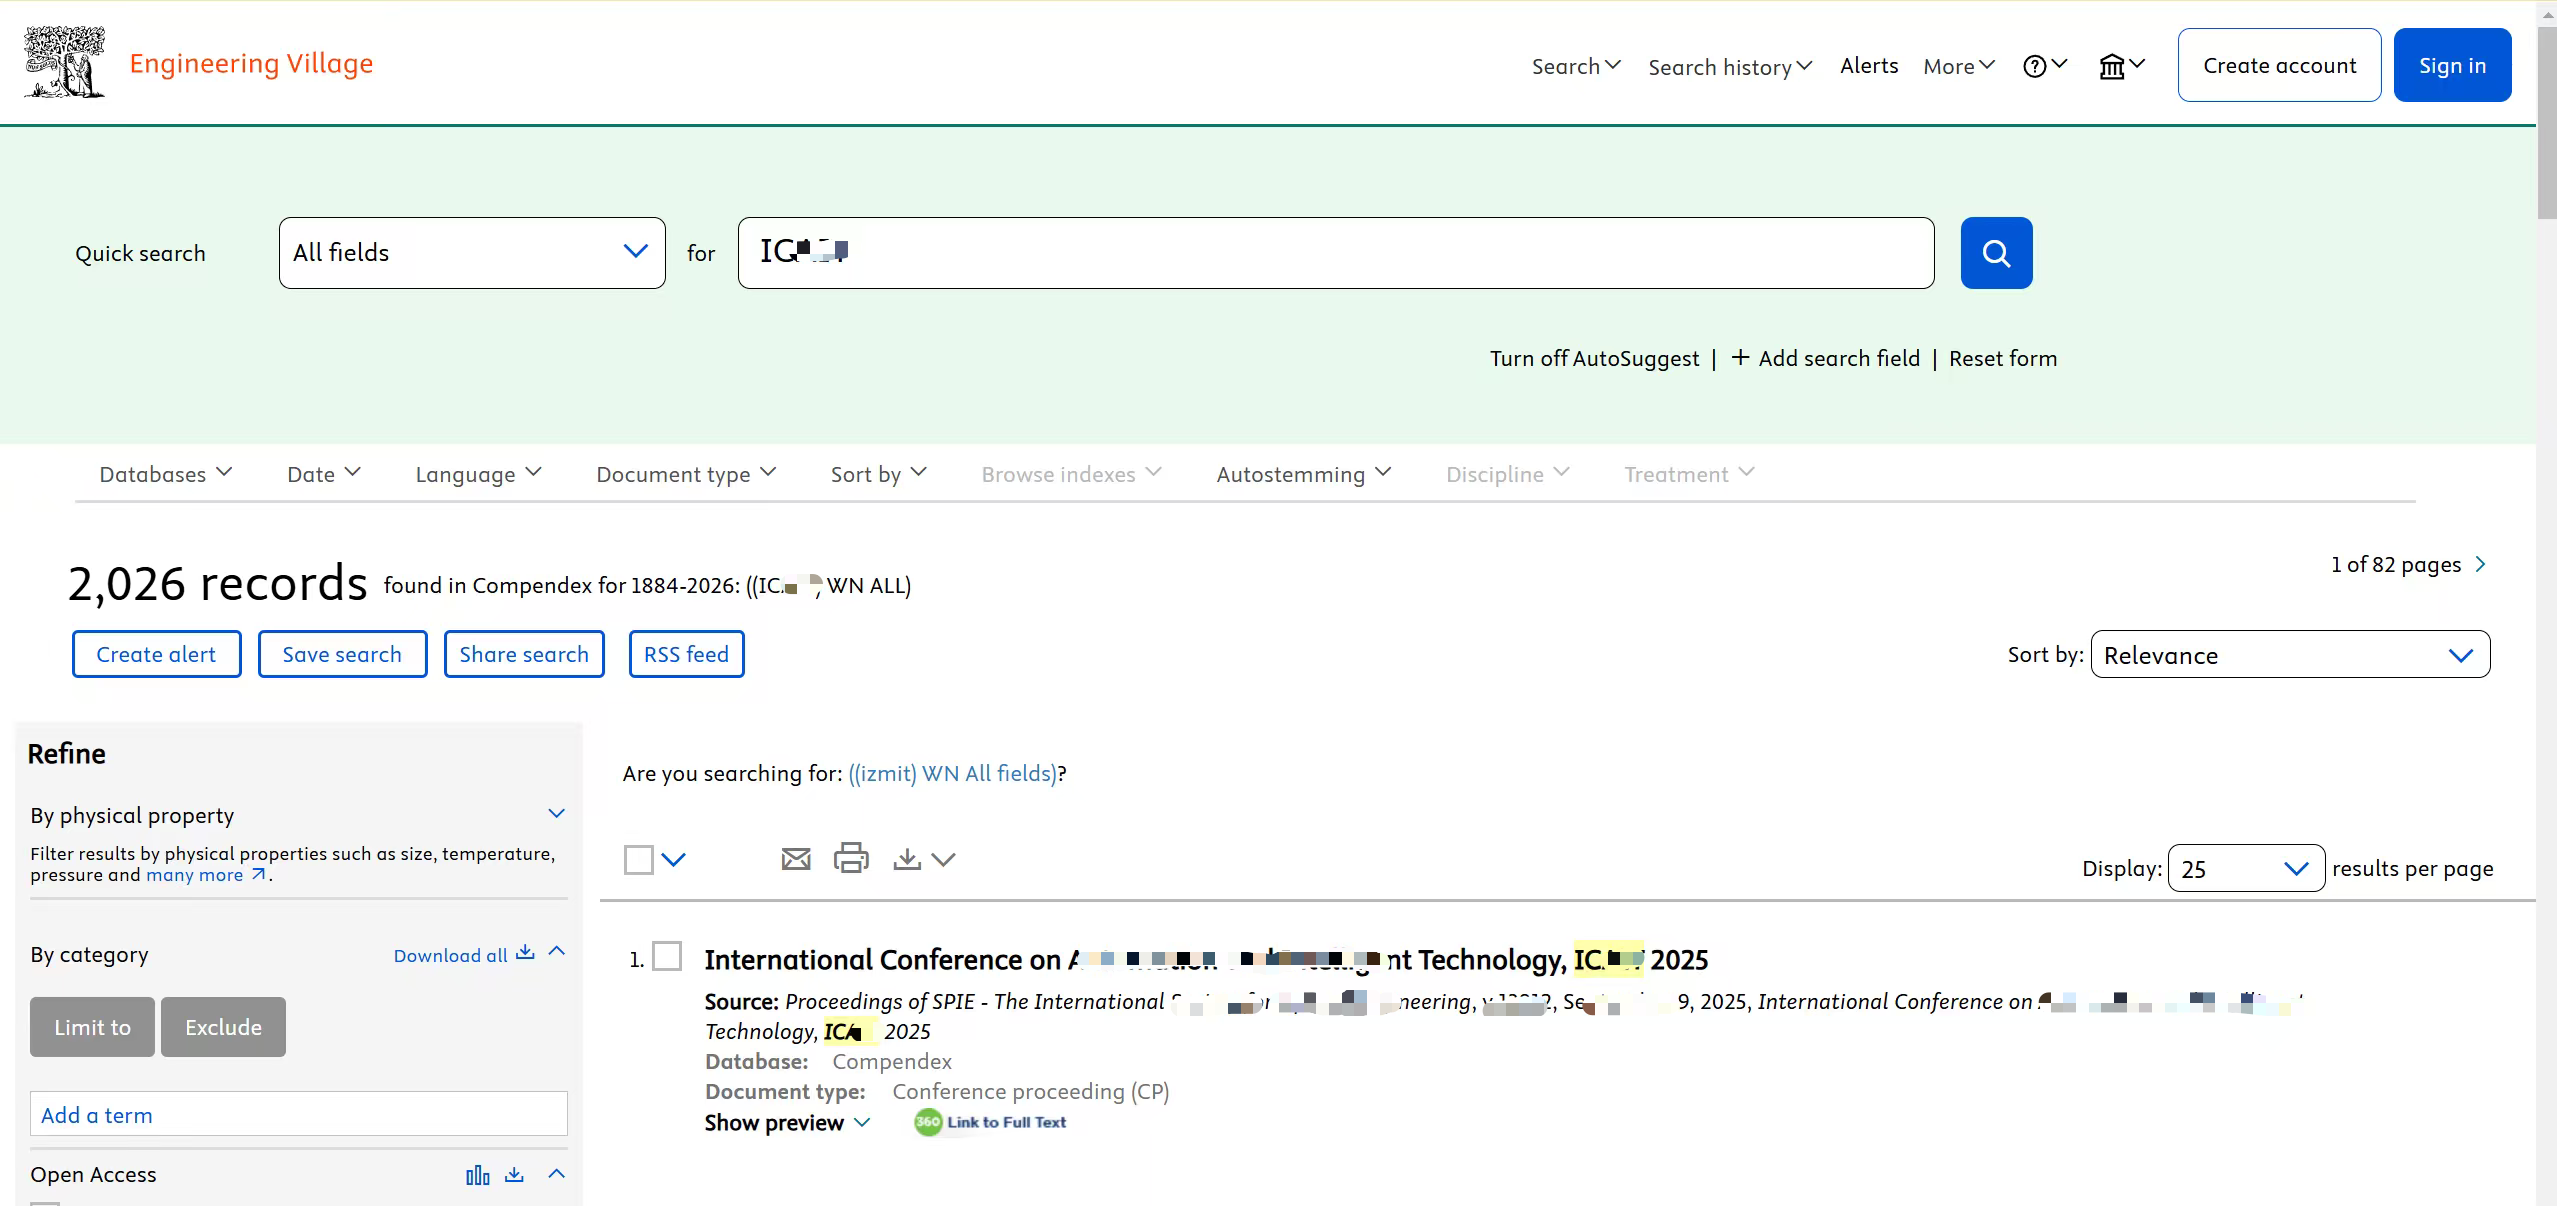The width and height of the screenshot is (2557, 1206).
Task: Click the Sign in button
Action: 2452,65
